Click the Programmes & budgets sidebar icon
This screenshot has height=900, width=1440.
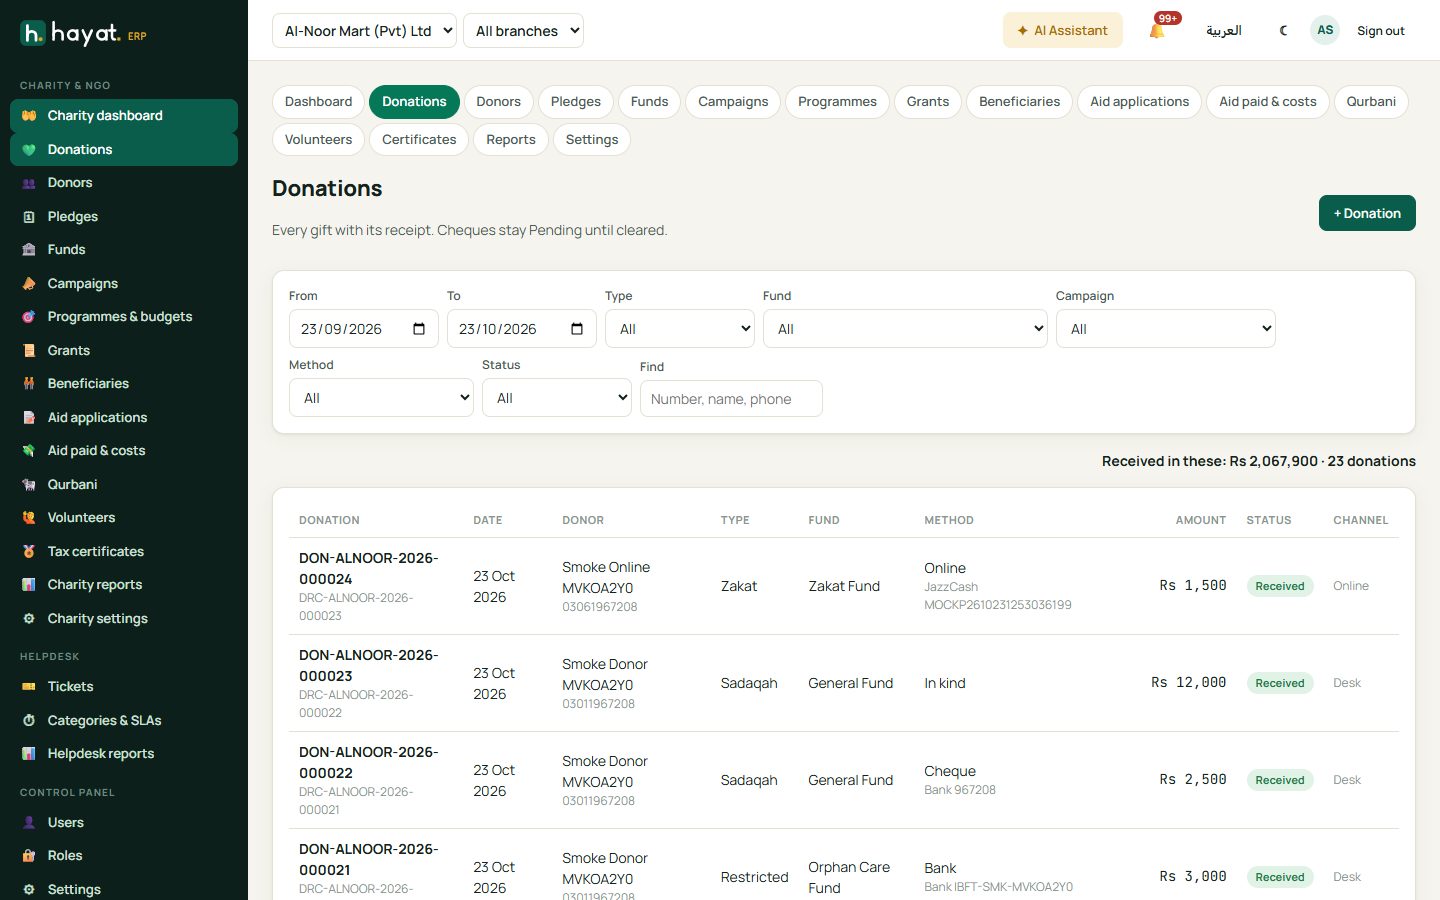[29, 317]
